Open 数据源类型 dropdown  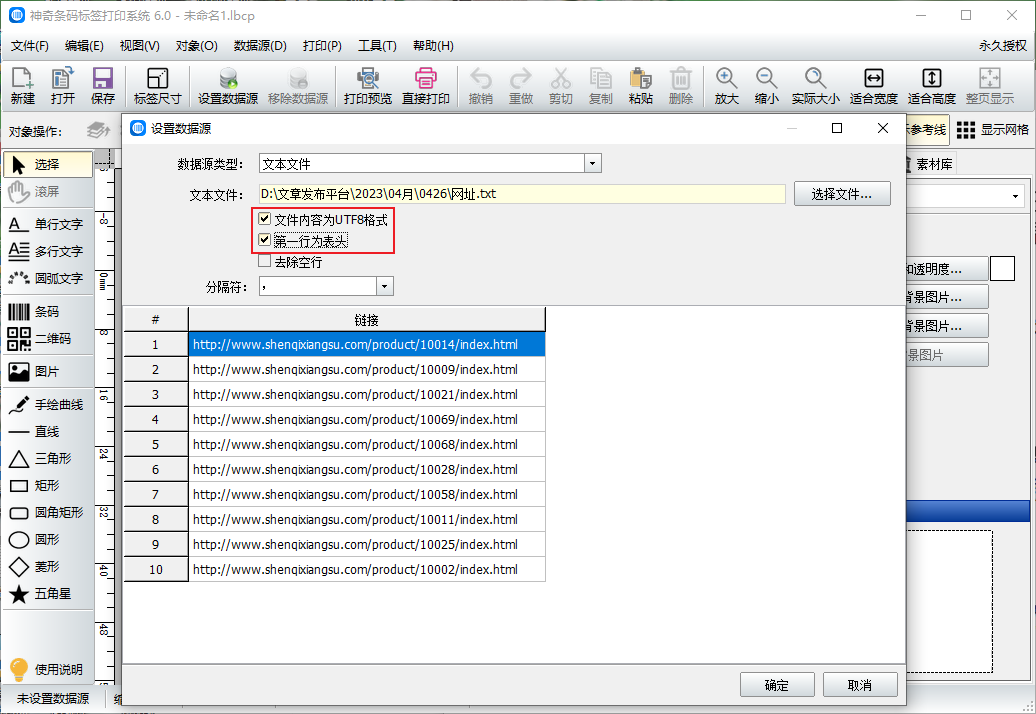(x=593, y=163)
